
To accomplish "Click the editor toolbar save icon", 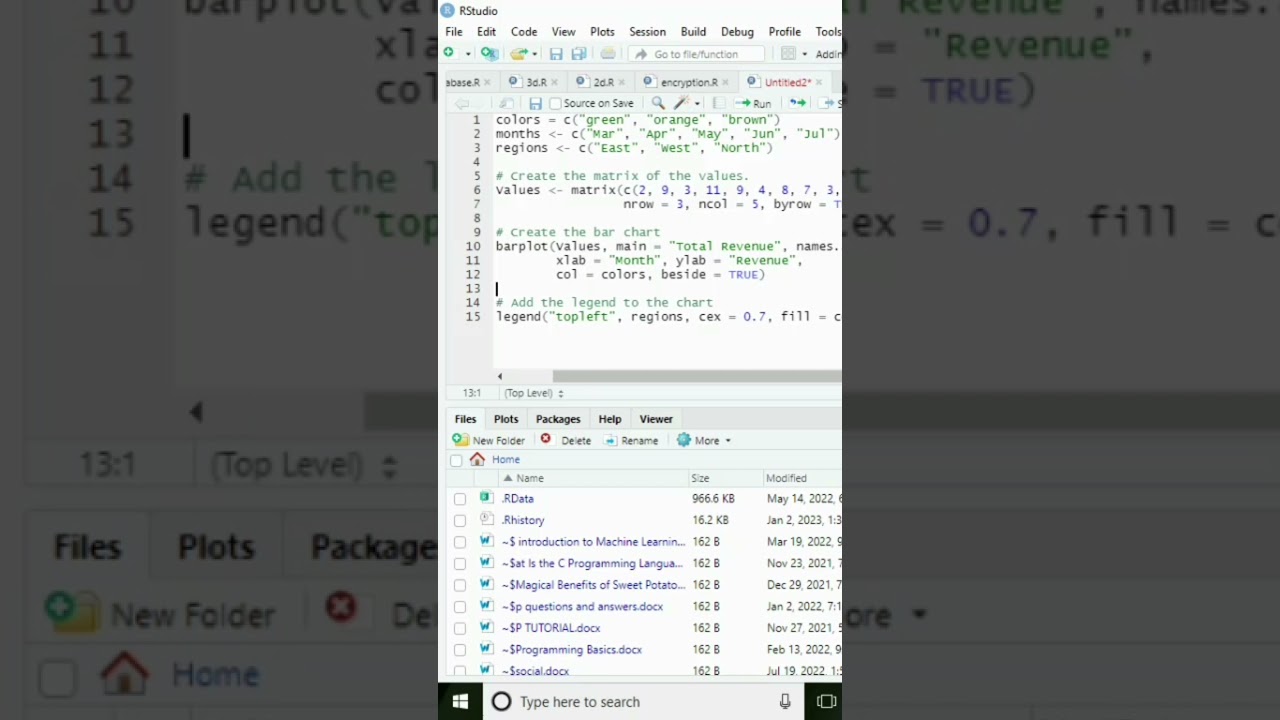I will click(535, 103).
